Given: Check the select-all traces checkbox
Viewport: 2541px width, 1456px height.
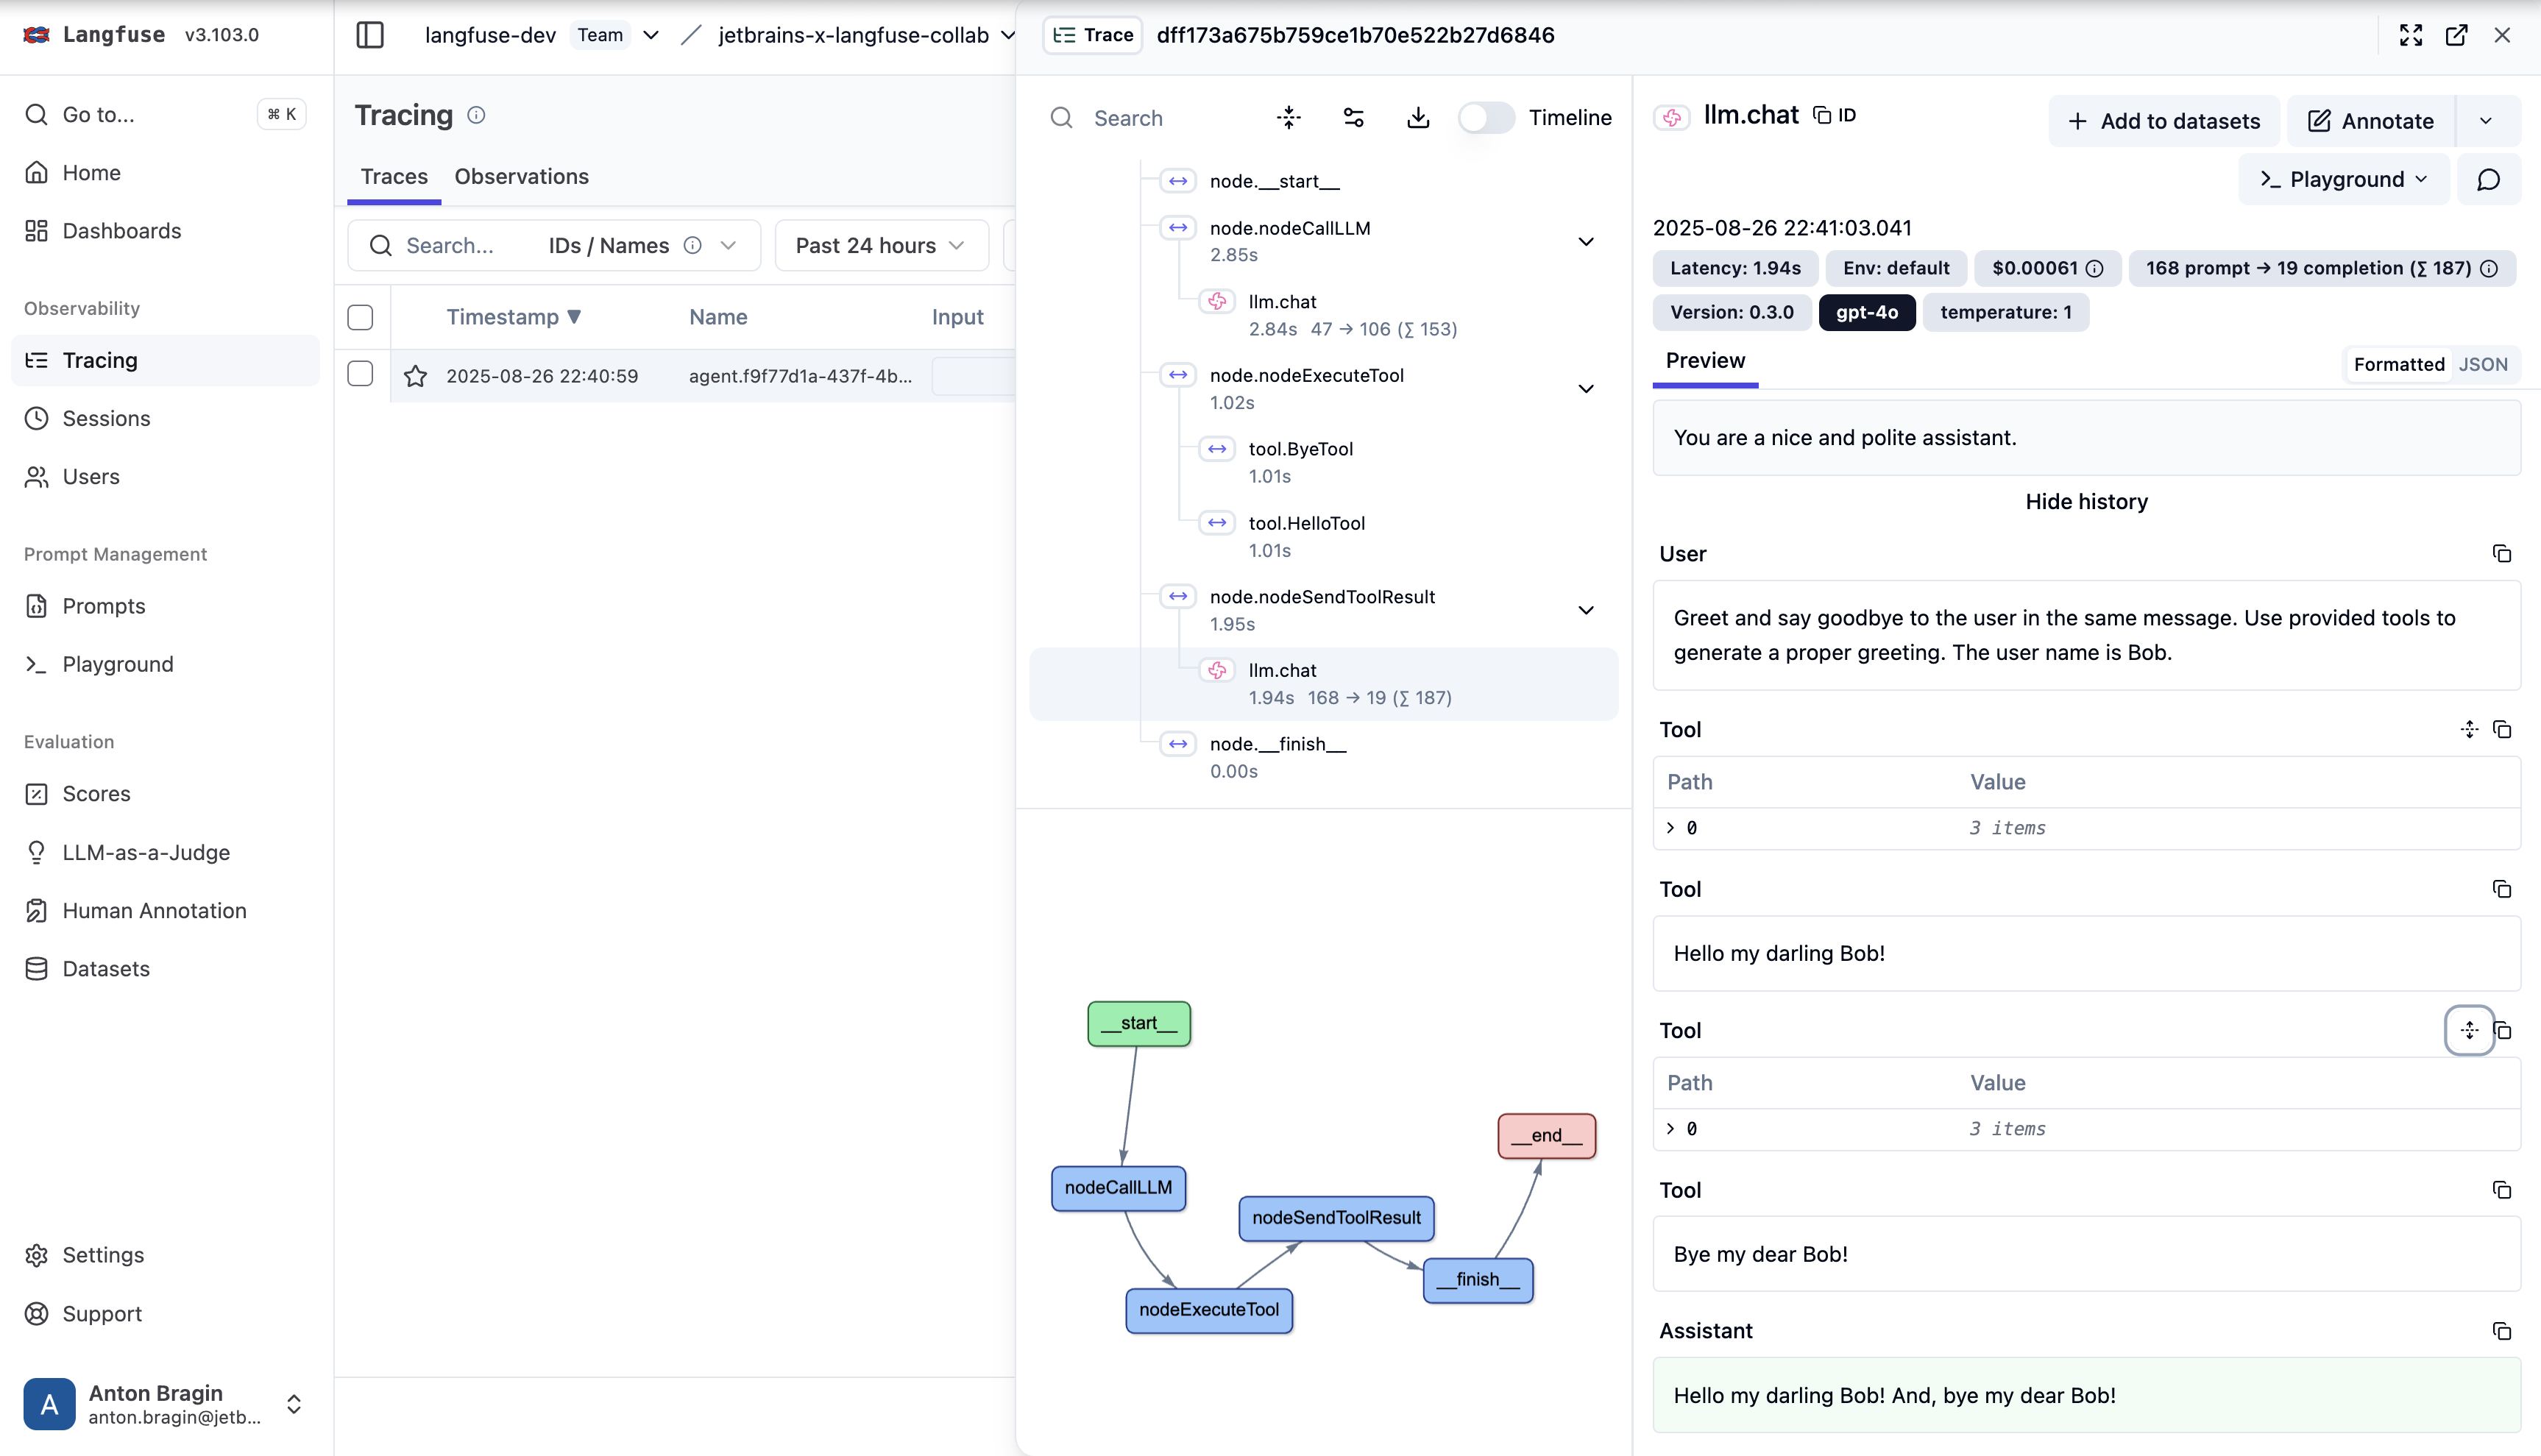Looking at the screenshot, I should (360, 317).
